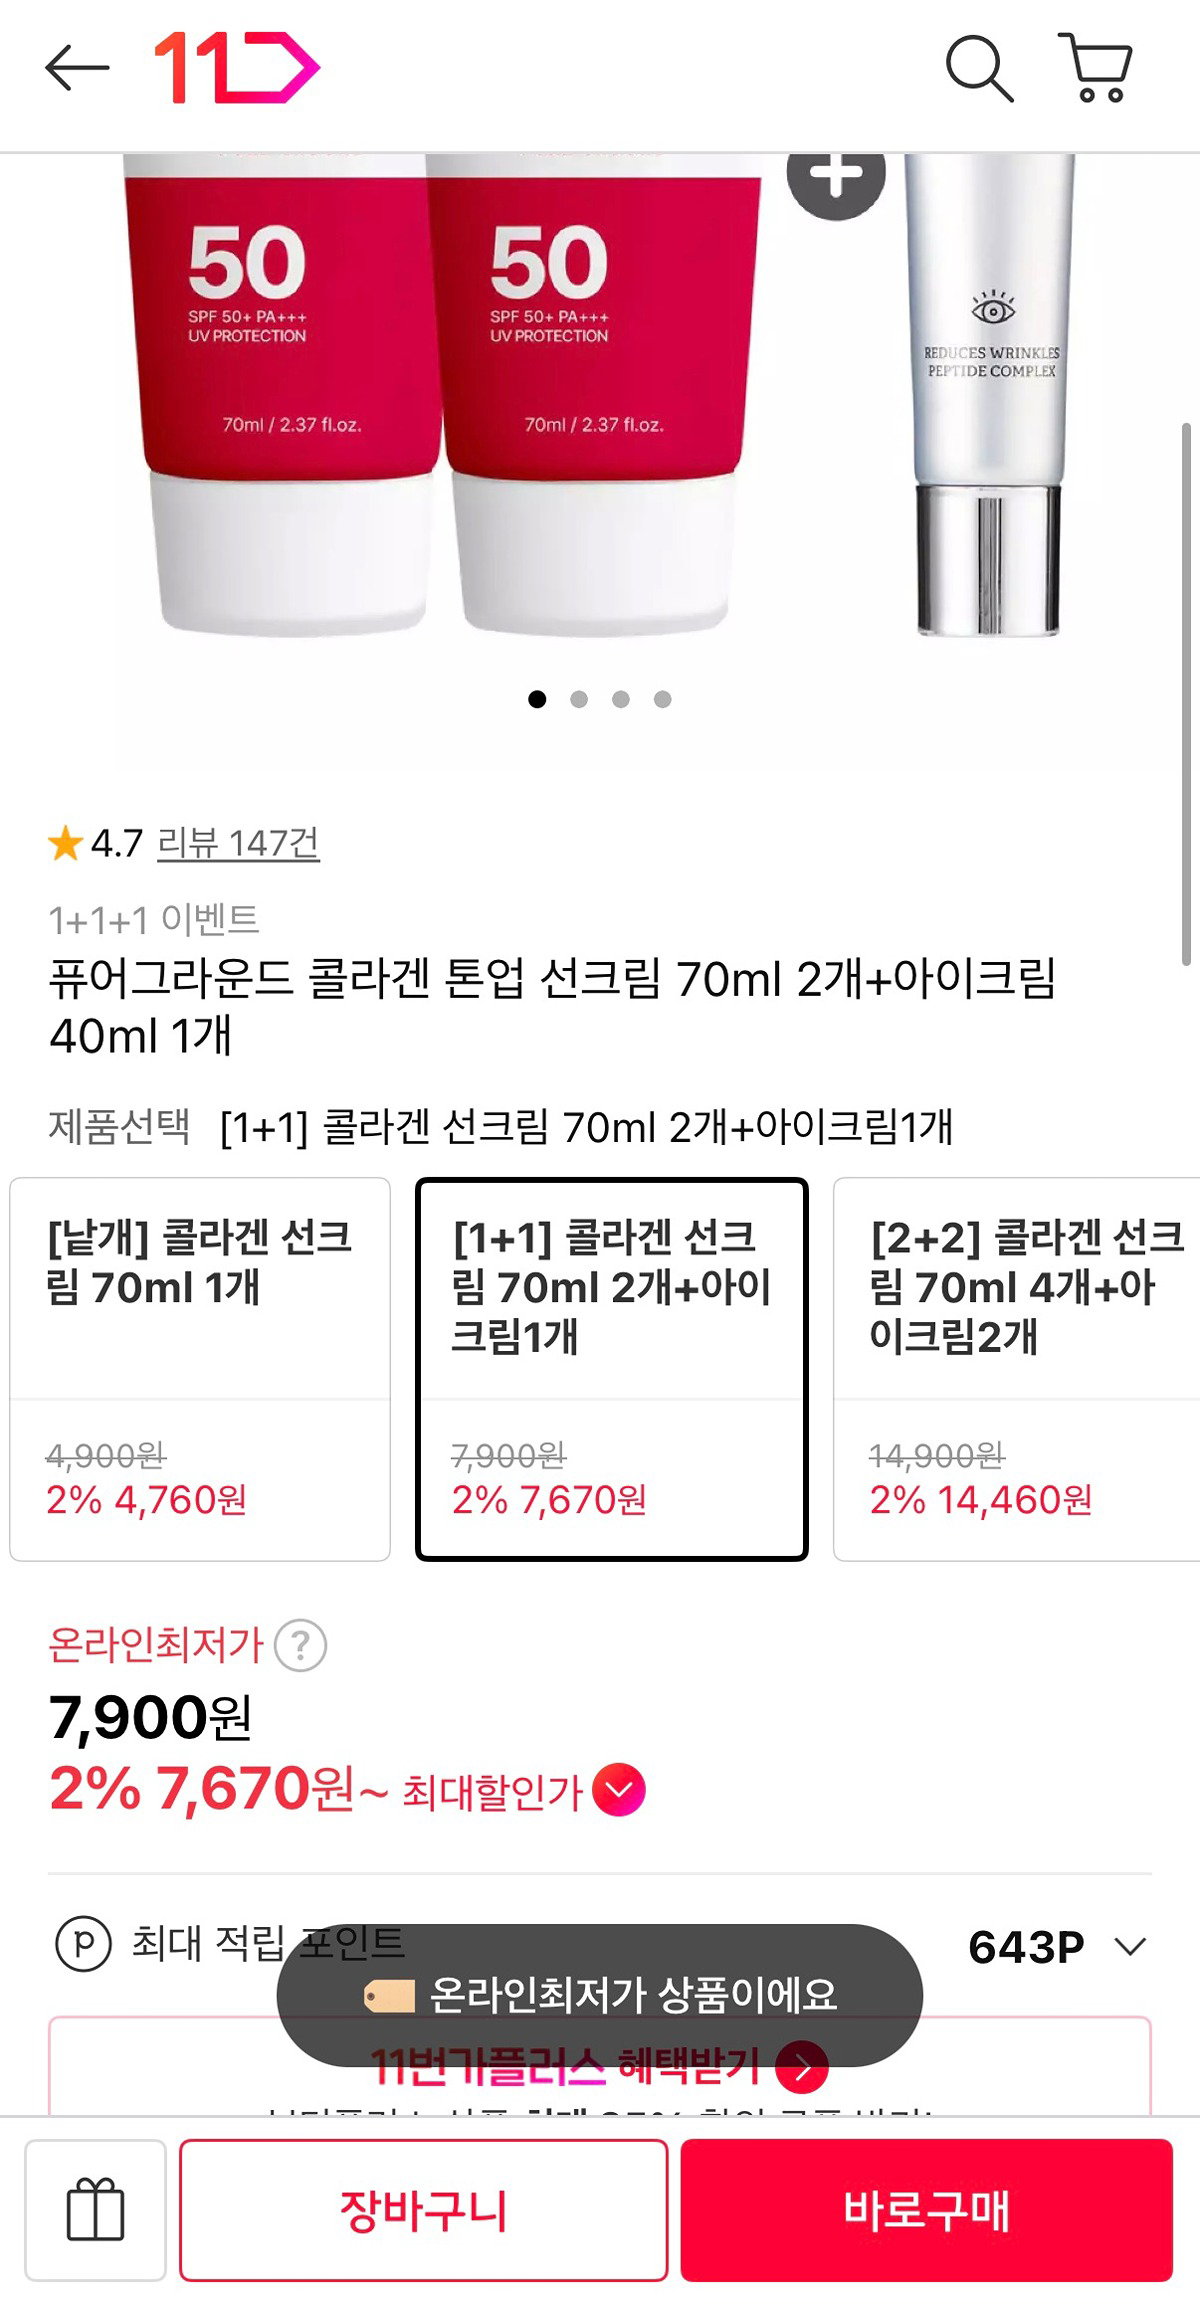
Task: Expand the 최대할인가 dropdown arrow
Action: coord(619,1789)
